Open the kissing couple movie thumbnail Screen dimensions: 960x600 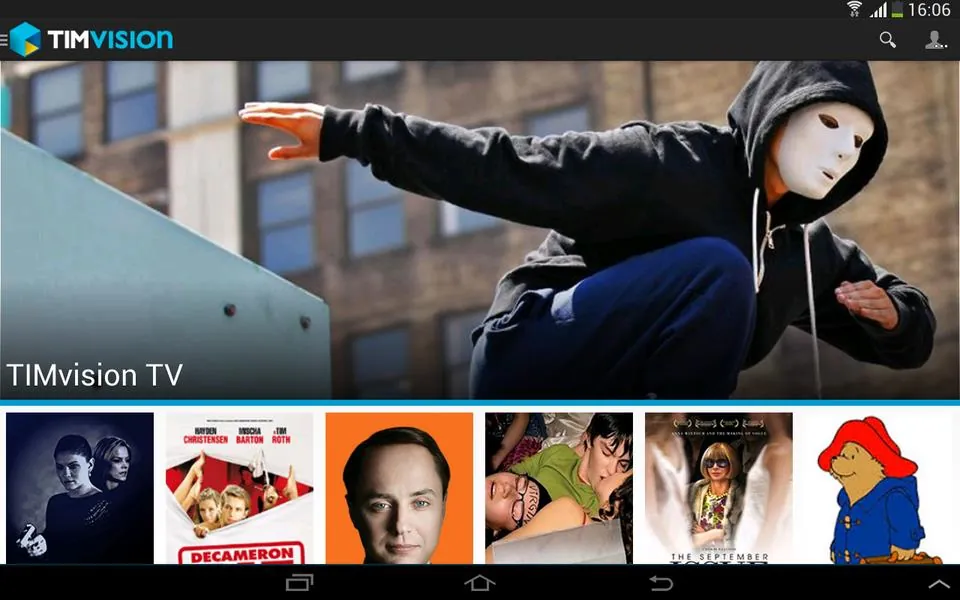(x=559, y=488)
